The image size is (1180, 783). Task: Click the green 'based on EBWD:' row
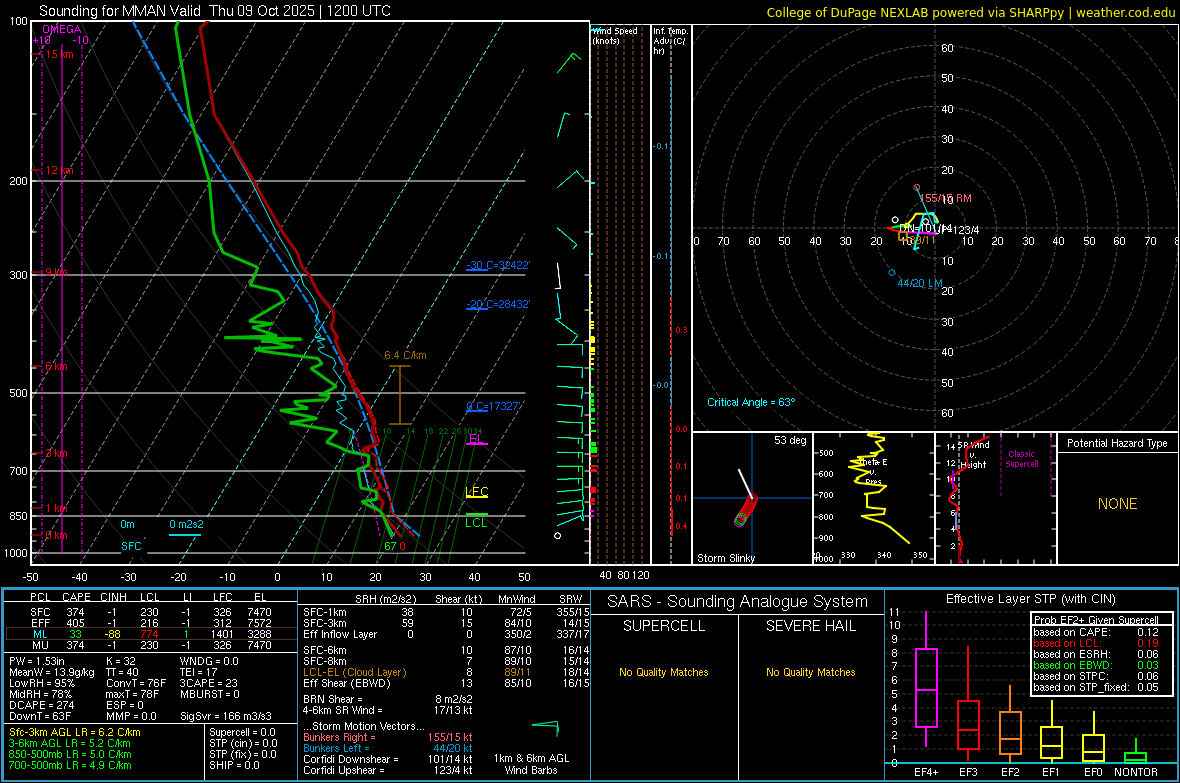pyautogui.click(x=1096, y=665)
